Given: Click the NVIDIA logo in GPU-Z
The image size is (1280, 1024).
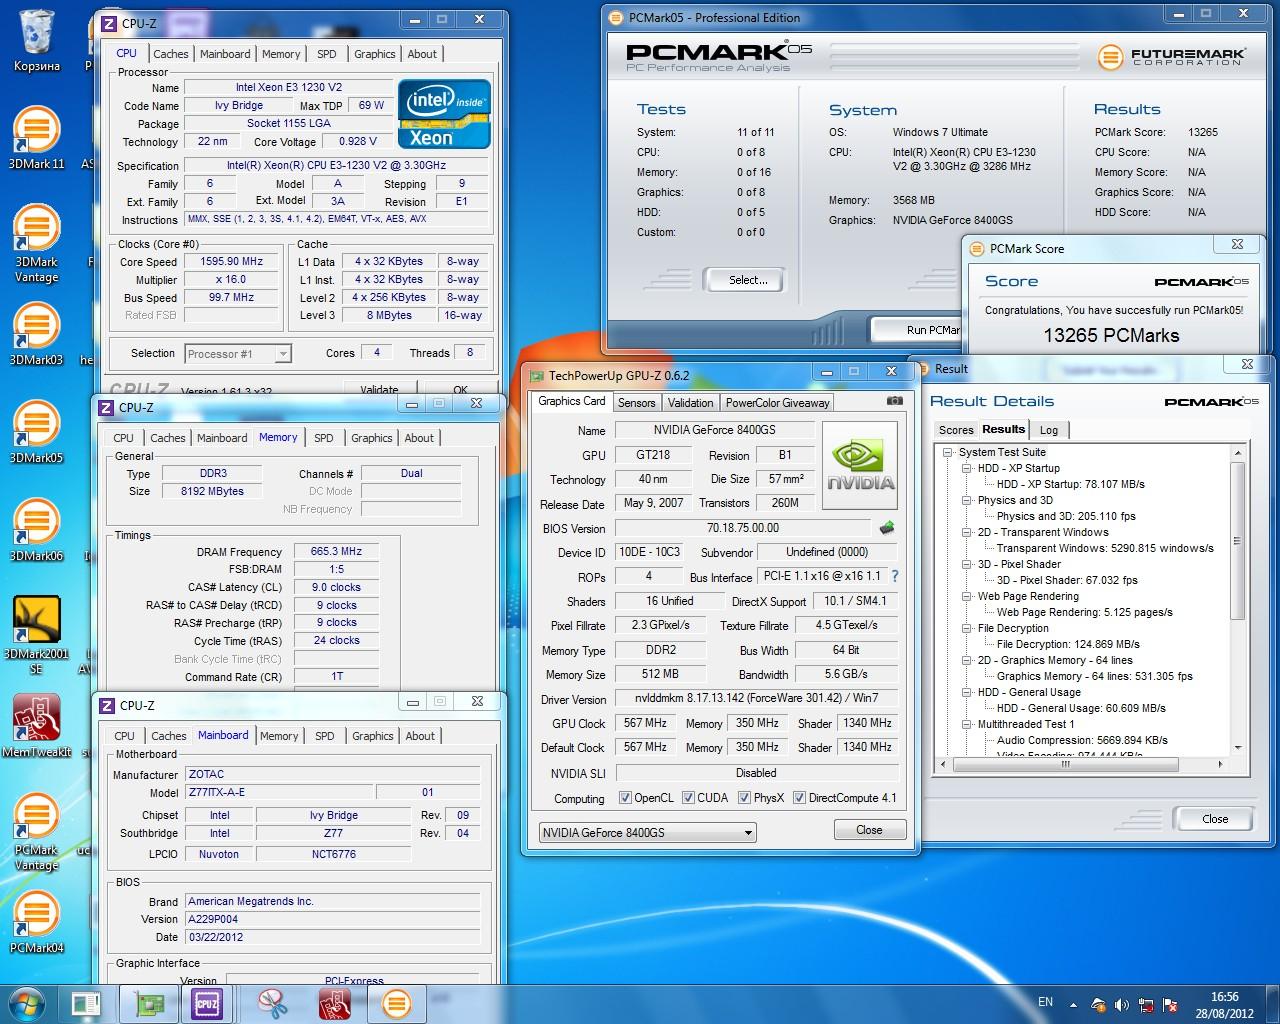Looking at the screenshot, I should [x=858, y=466].
